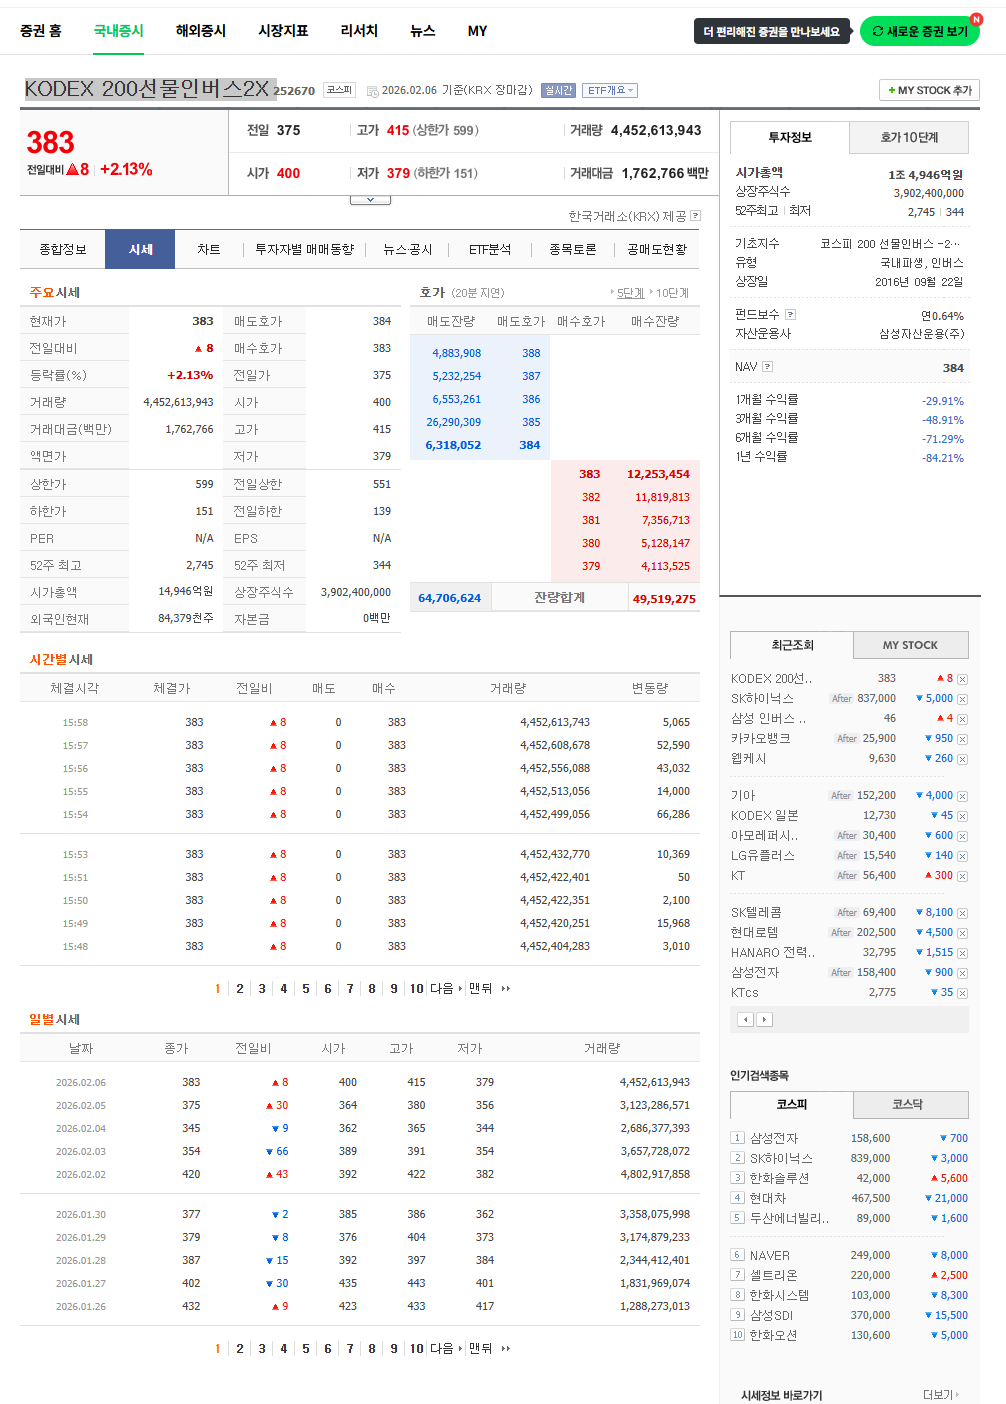Switch order book to 10단계 view

pyautogui.click(x=670, y=293)
